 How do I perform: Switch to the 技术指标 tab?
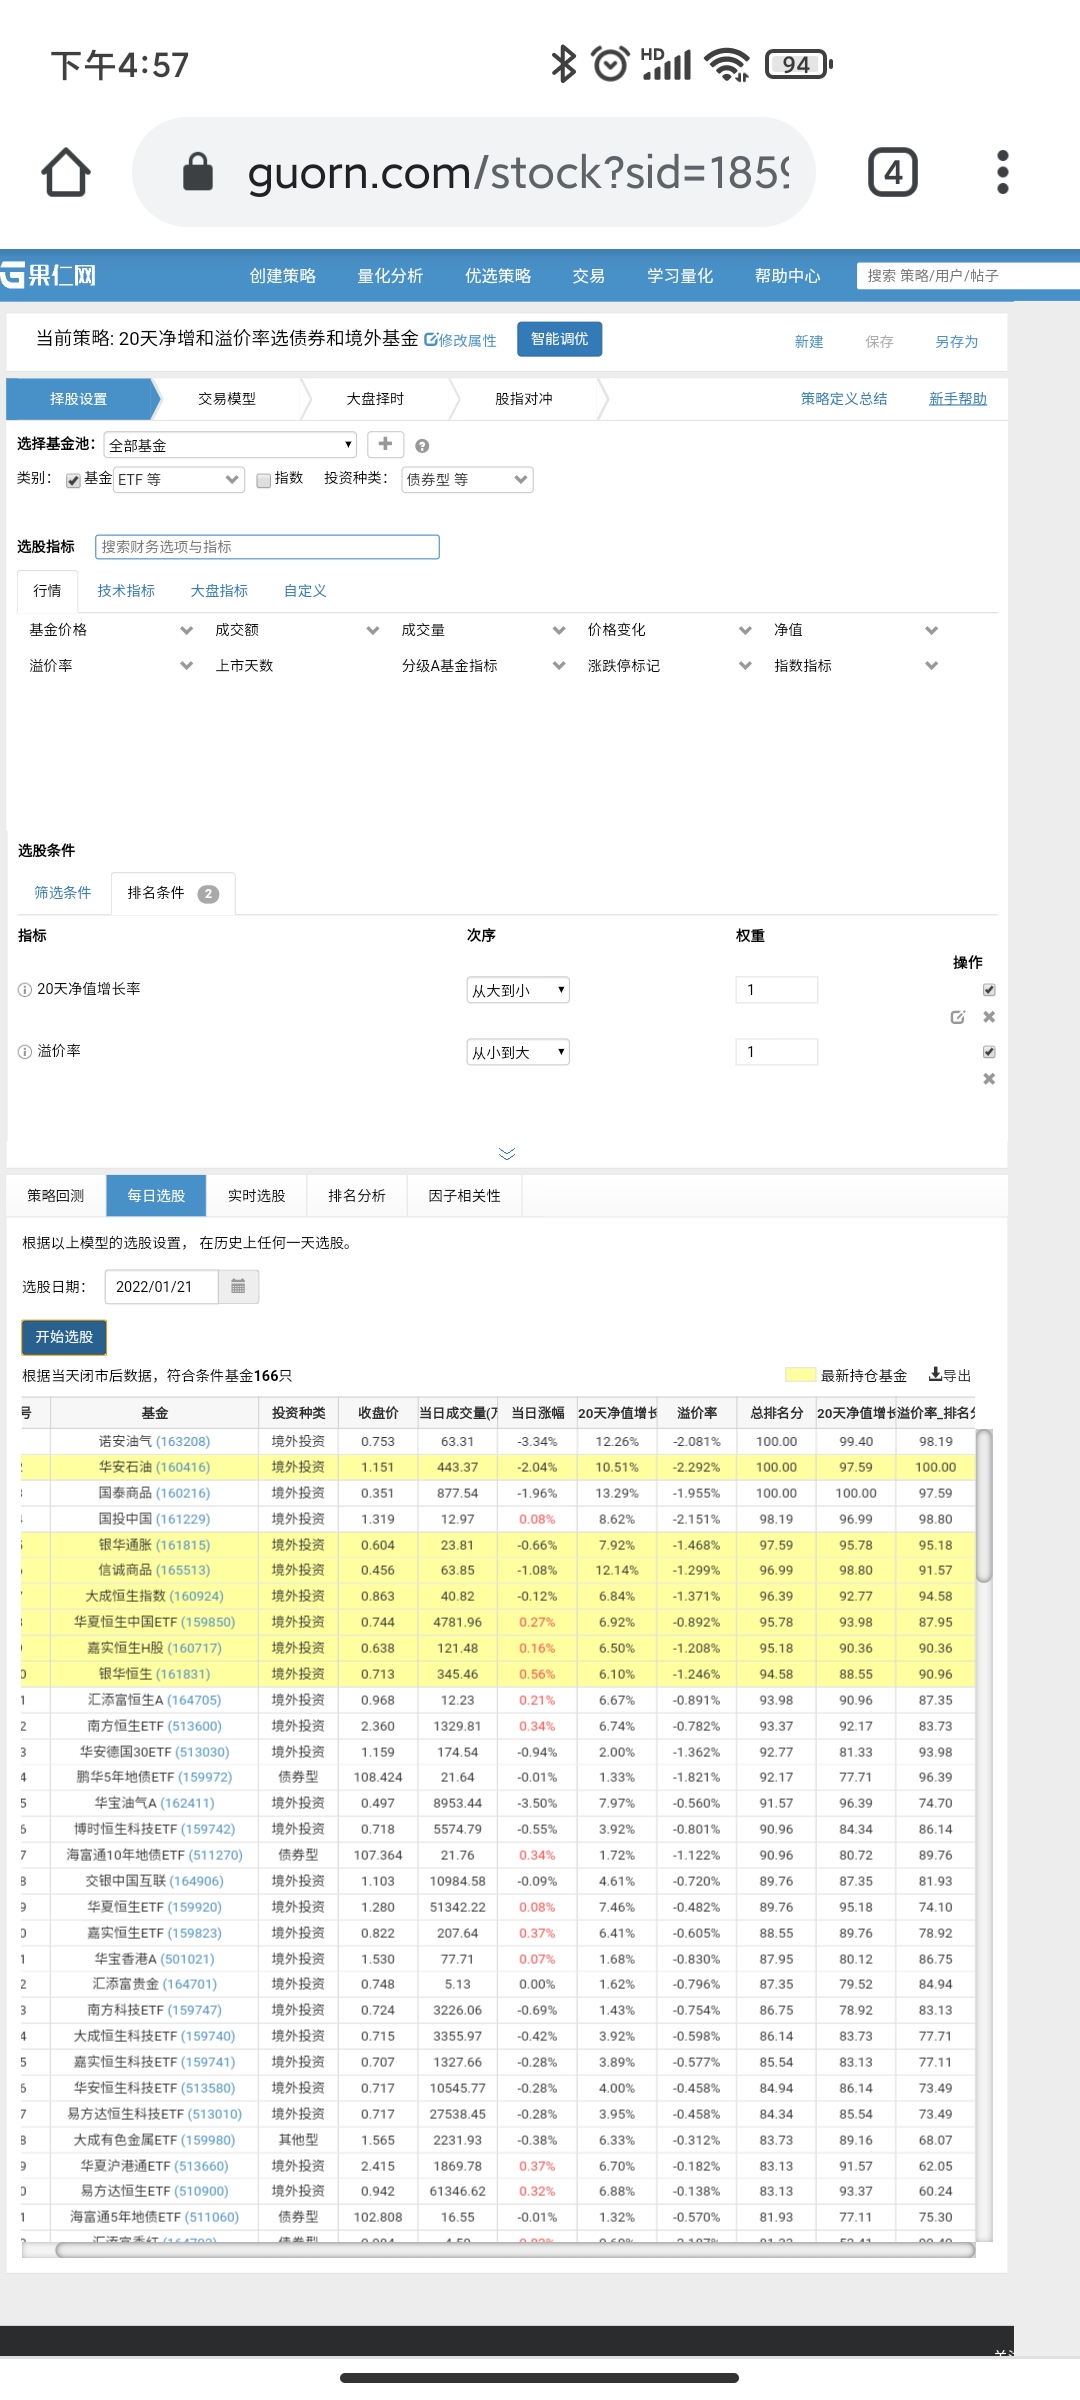click(126, 591)
